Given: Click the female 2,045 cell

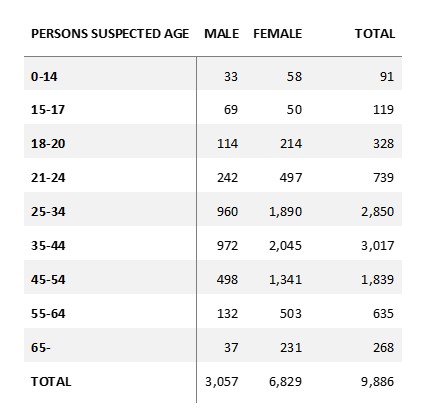Looking at the screenshot, I should pyautogui.click(x=285, y=246).
